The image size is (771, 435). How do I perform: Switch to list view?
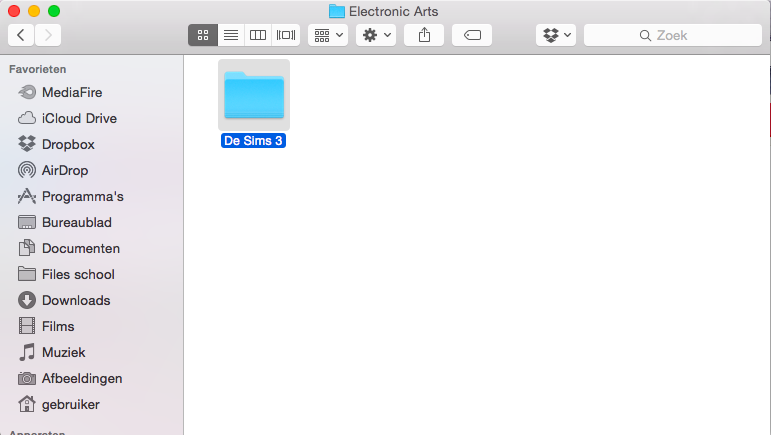[231, 35]
